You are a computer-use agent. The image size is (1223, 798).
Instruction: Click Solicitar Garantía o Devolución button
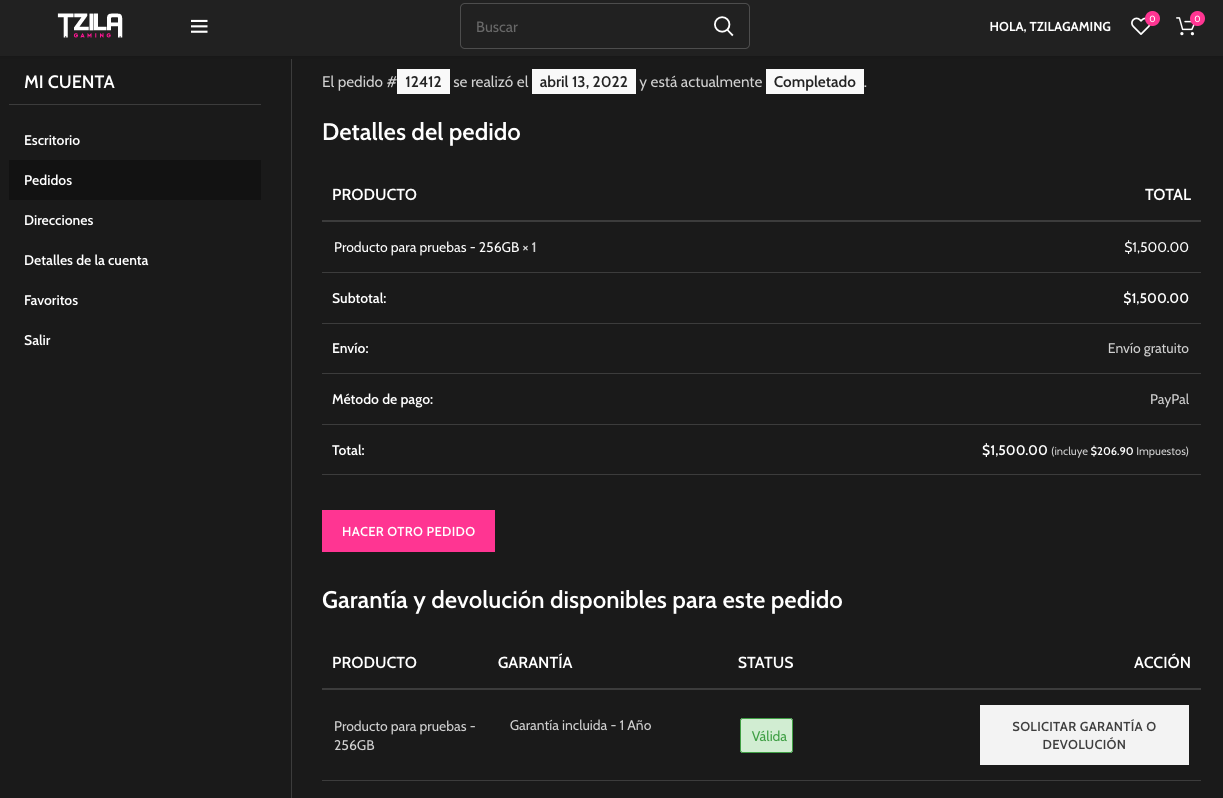coord(1084,735)
